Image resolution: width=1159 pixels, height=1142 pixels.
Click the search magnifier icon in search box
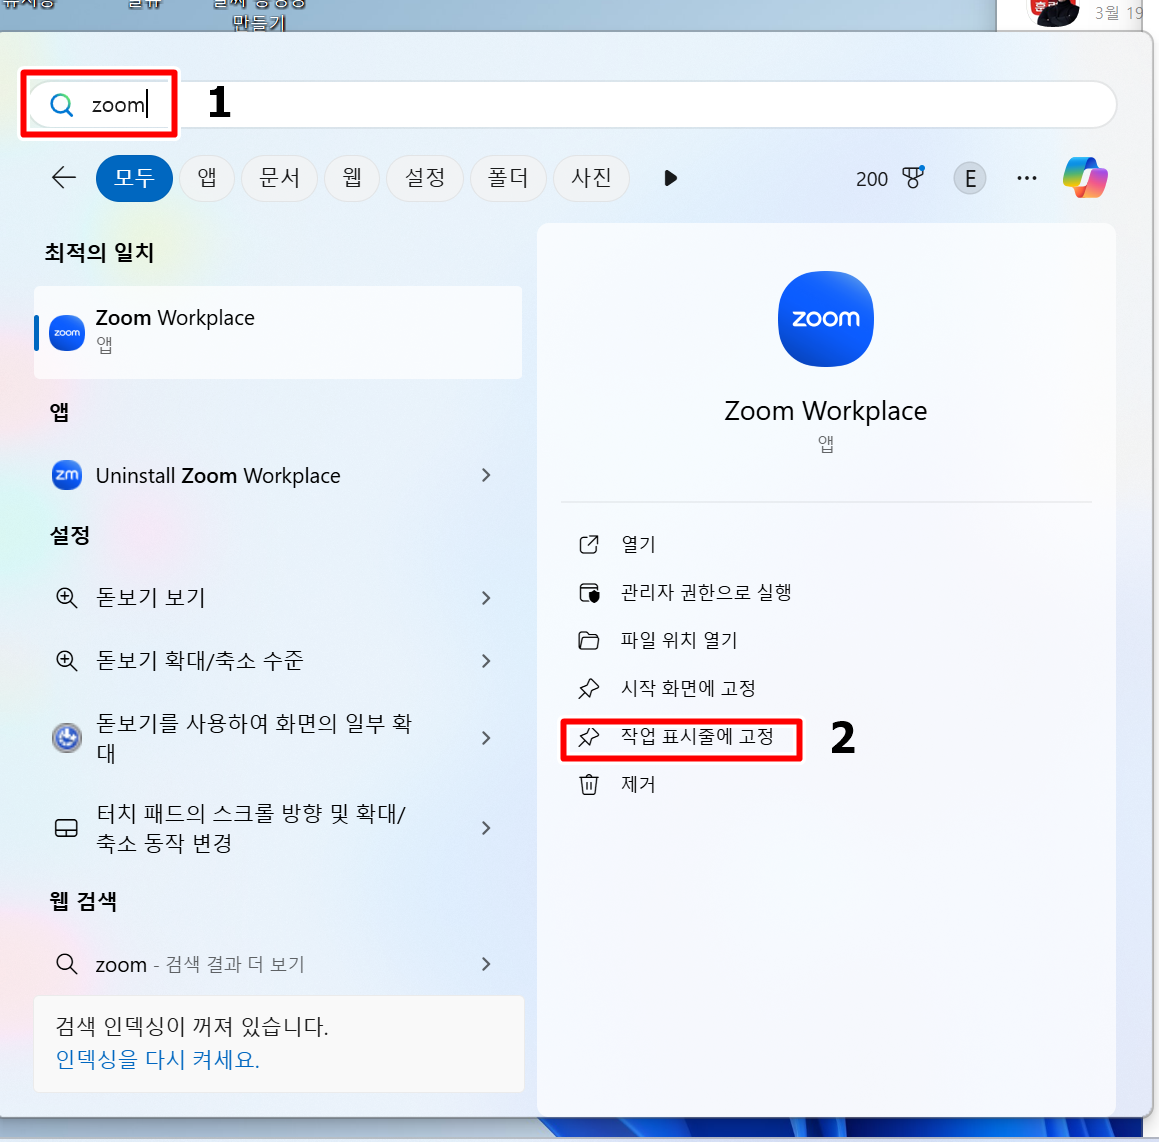tap(61, 105)
